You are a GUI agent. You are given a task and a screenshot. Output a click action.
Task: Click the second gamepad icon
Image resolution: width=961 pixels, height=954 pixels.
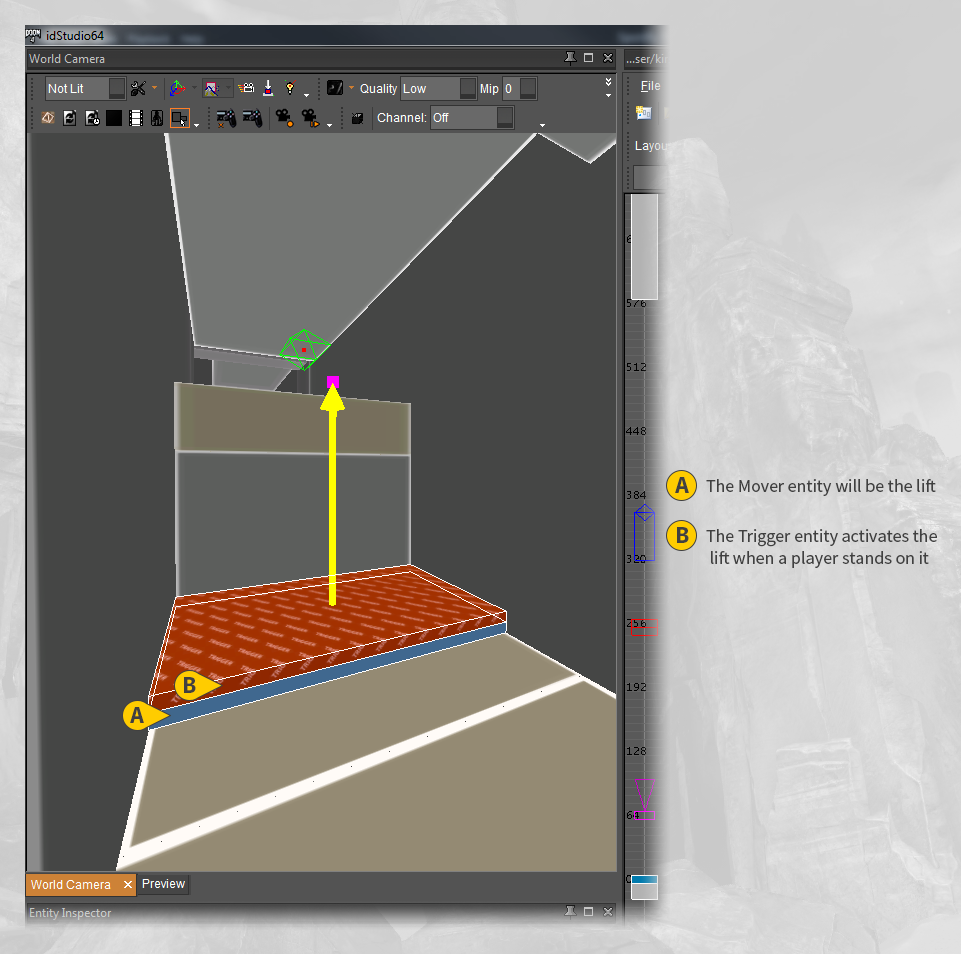click(x=253, y=118)
